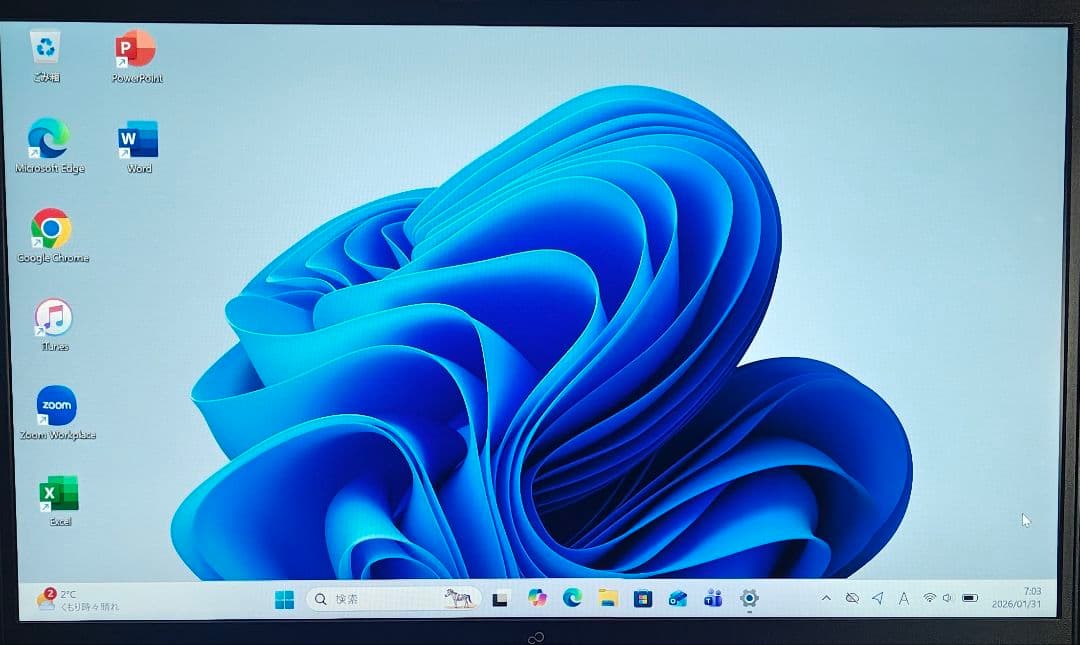Open Outlook from the taskbar
Image resolution: width=1080 pixels, height=645 pixels.
click(678, 598)
